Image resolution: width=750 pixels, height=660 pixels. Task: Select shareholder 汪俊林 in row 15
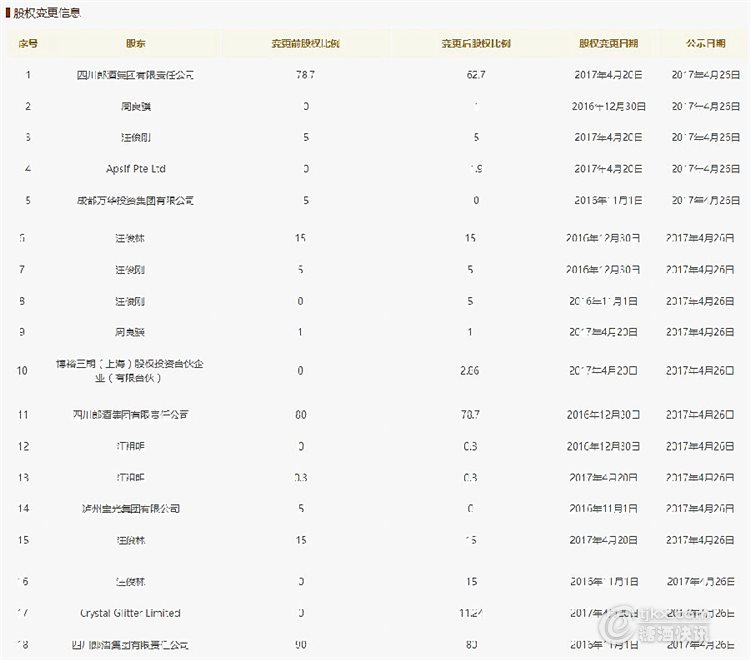130,540
